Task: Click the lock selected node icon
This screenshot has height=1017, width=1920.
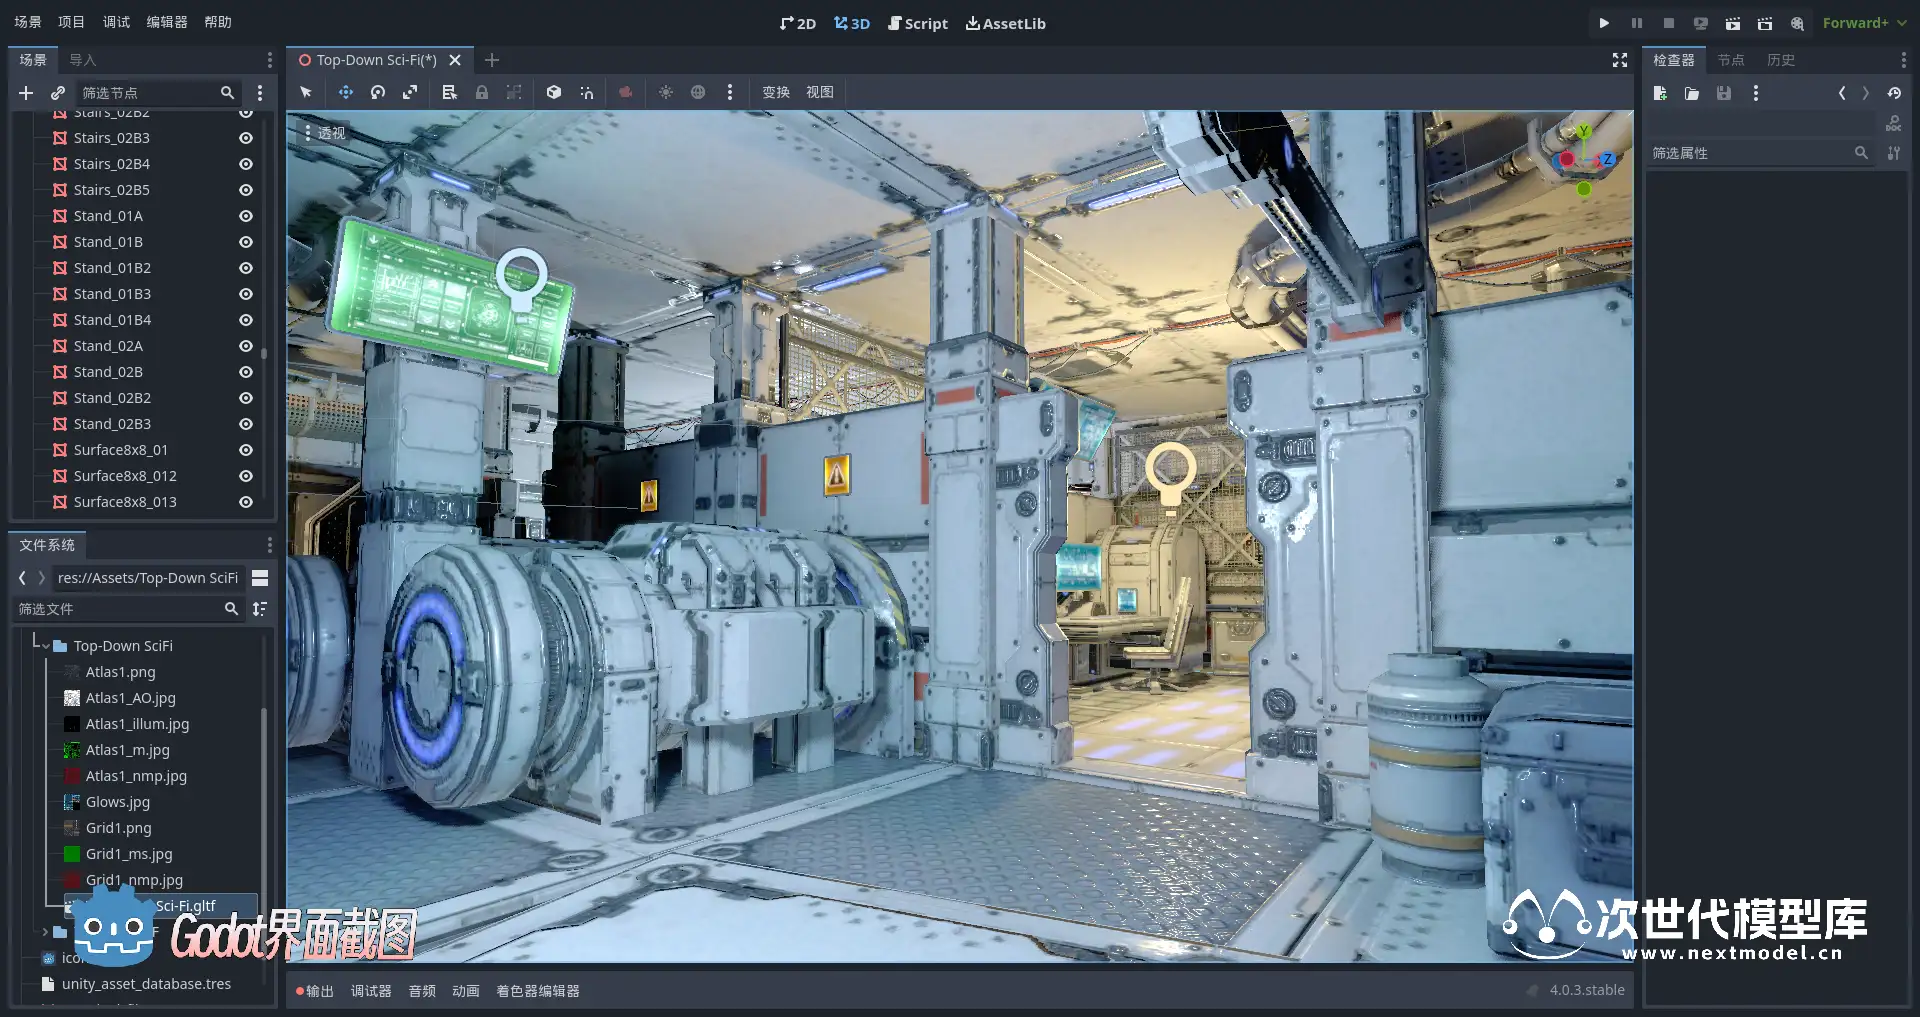Action: tap(482, 92)
